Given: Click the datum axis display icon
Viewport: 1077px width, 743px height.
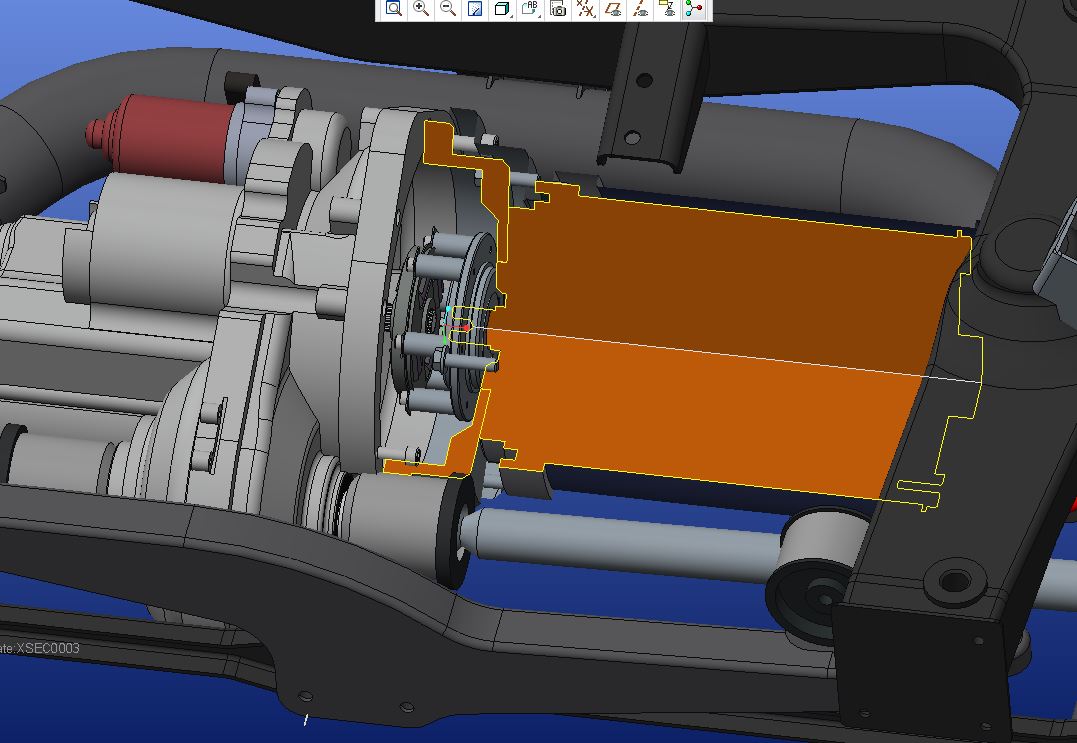Looking at the screenshot, I should pyautogui.click(x=638, y=10).
